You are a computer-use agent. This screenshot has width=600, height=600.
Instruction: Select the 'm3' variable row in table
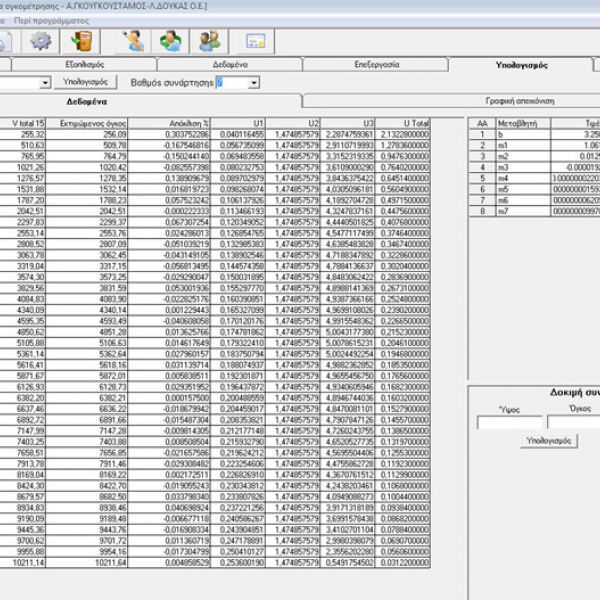pyautogui.click(x=519, y=168)
